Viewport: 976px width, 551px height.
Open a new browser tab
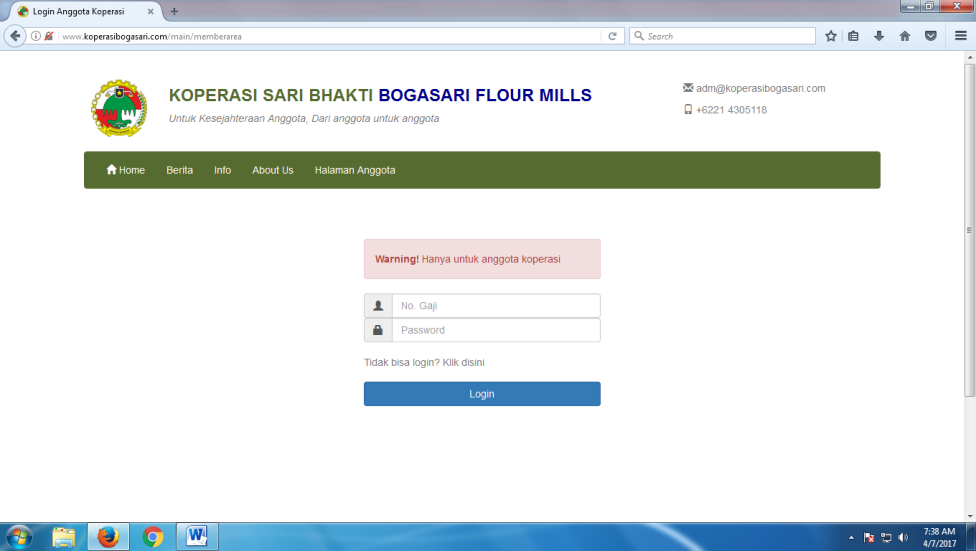click(174, 11)
